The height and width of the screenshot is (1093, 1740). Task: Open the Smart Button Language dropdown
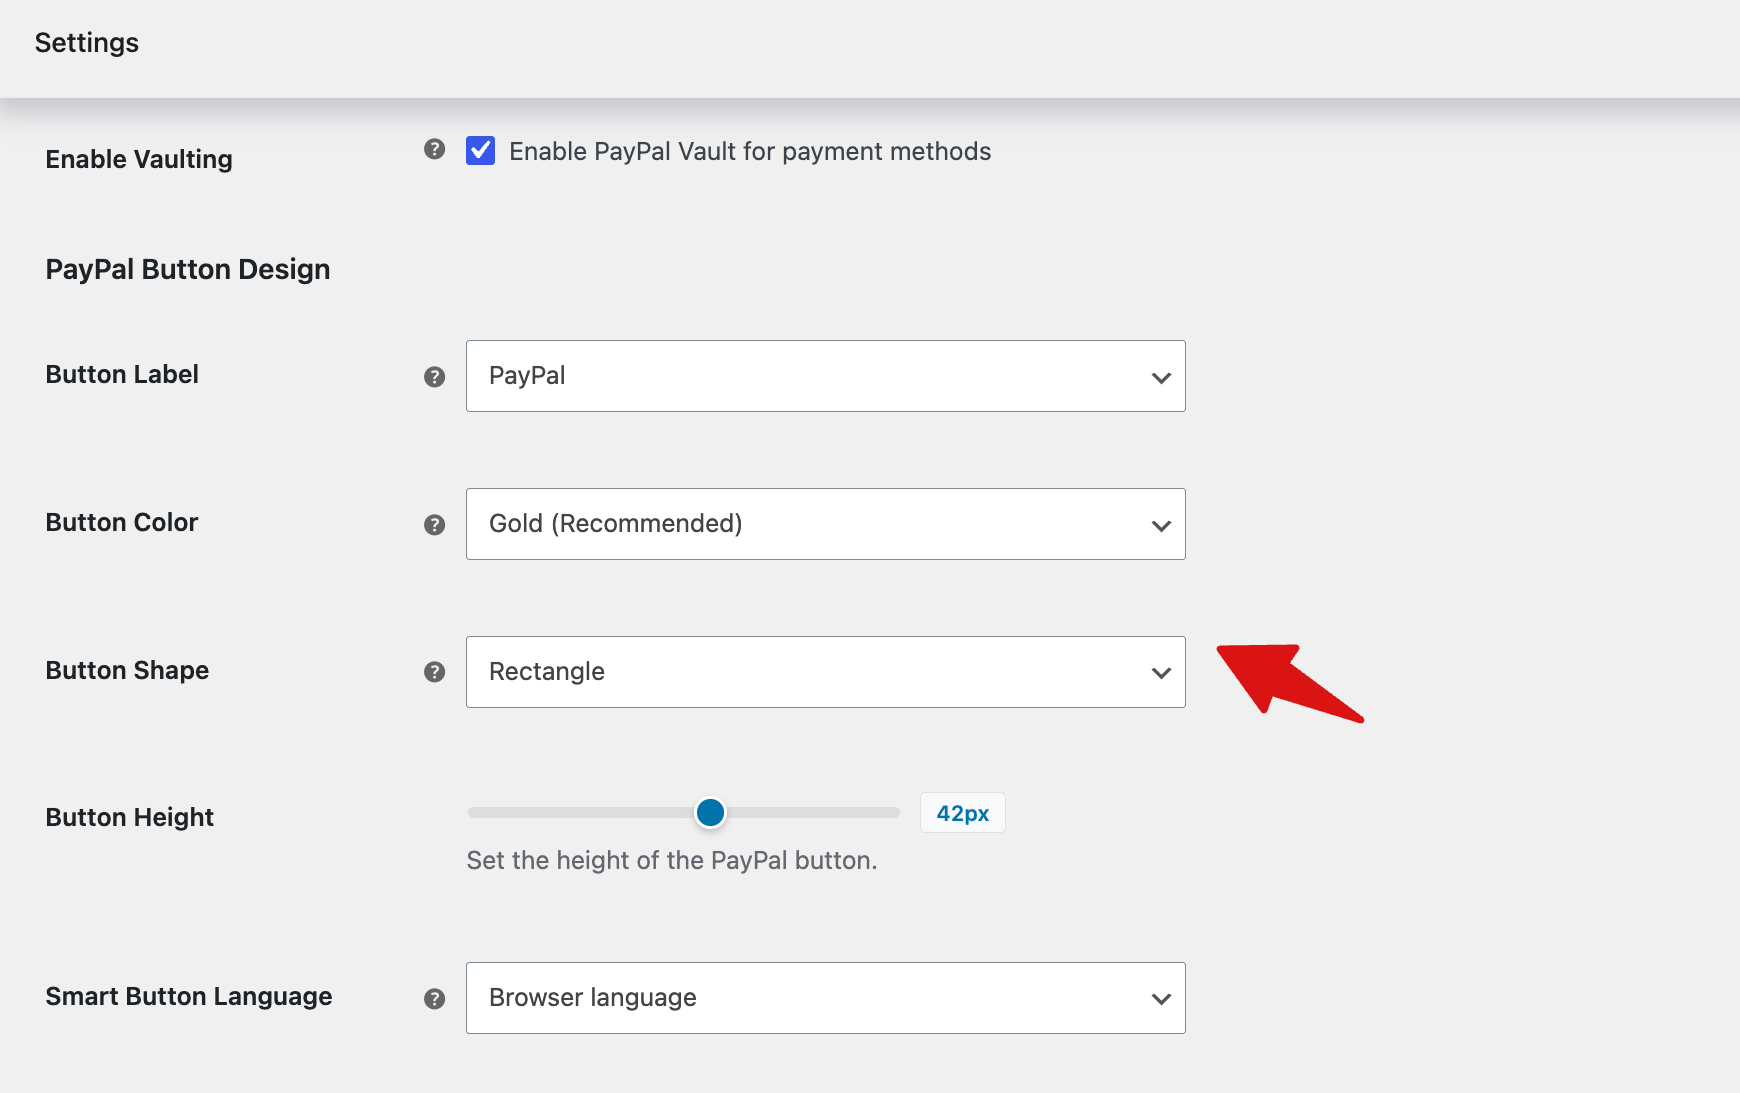[x=826, y=998]
